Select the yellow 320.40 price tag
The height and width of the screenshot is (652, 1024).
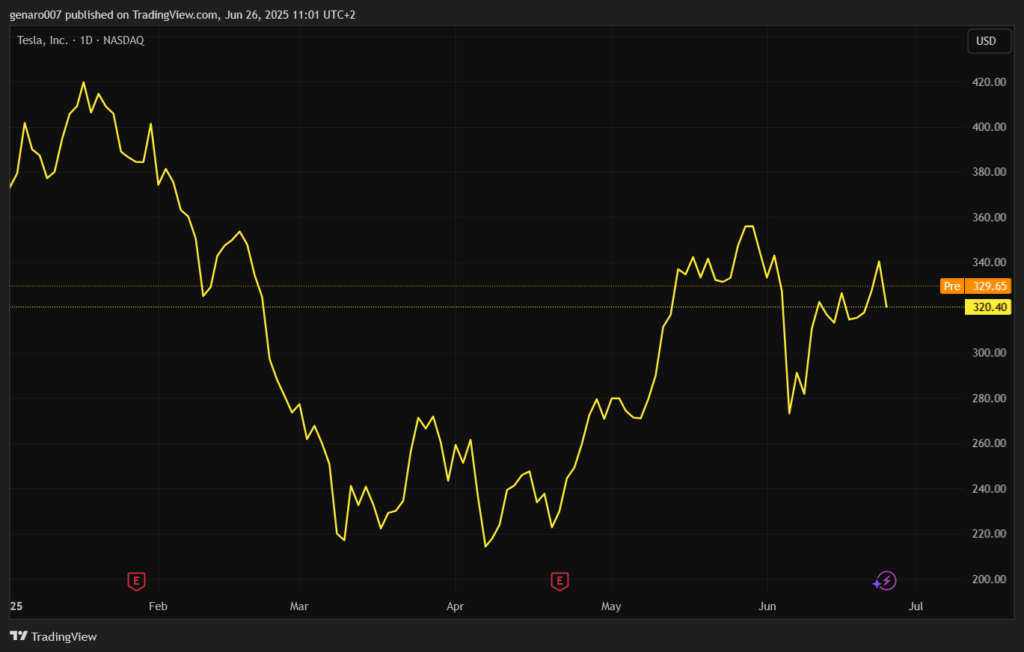988,307
